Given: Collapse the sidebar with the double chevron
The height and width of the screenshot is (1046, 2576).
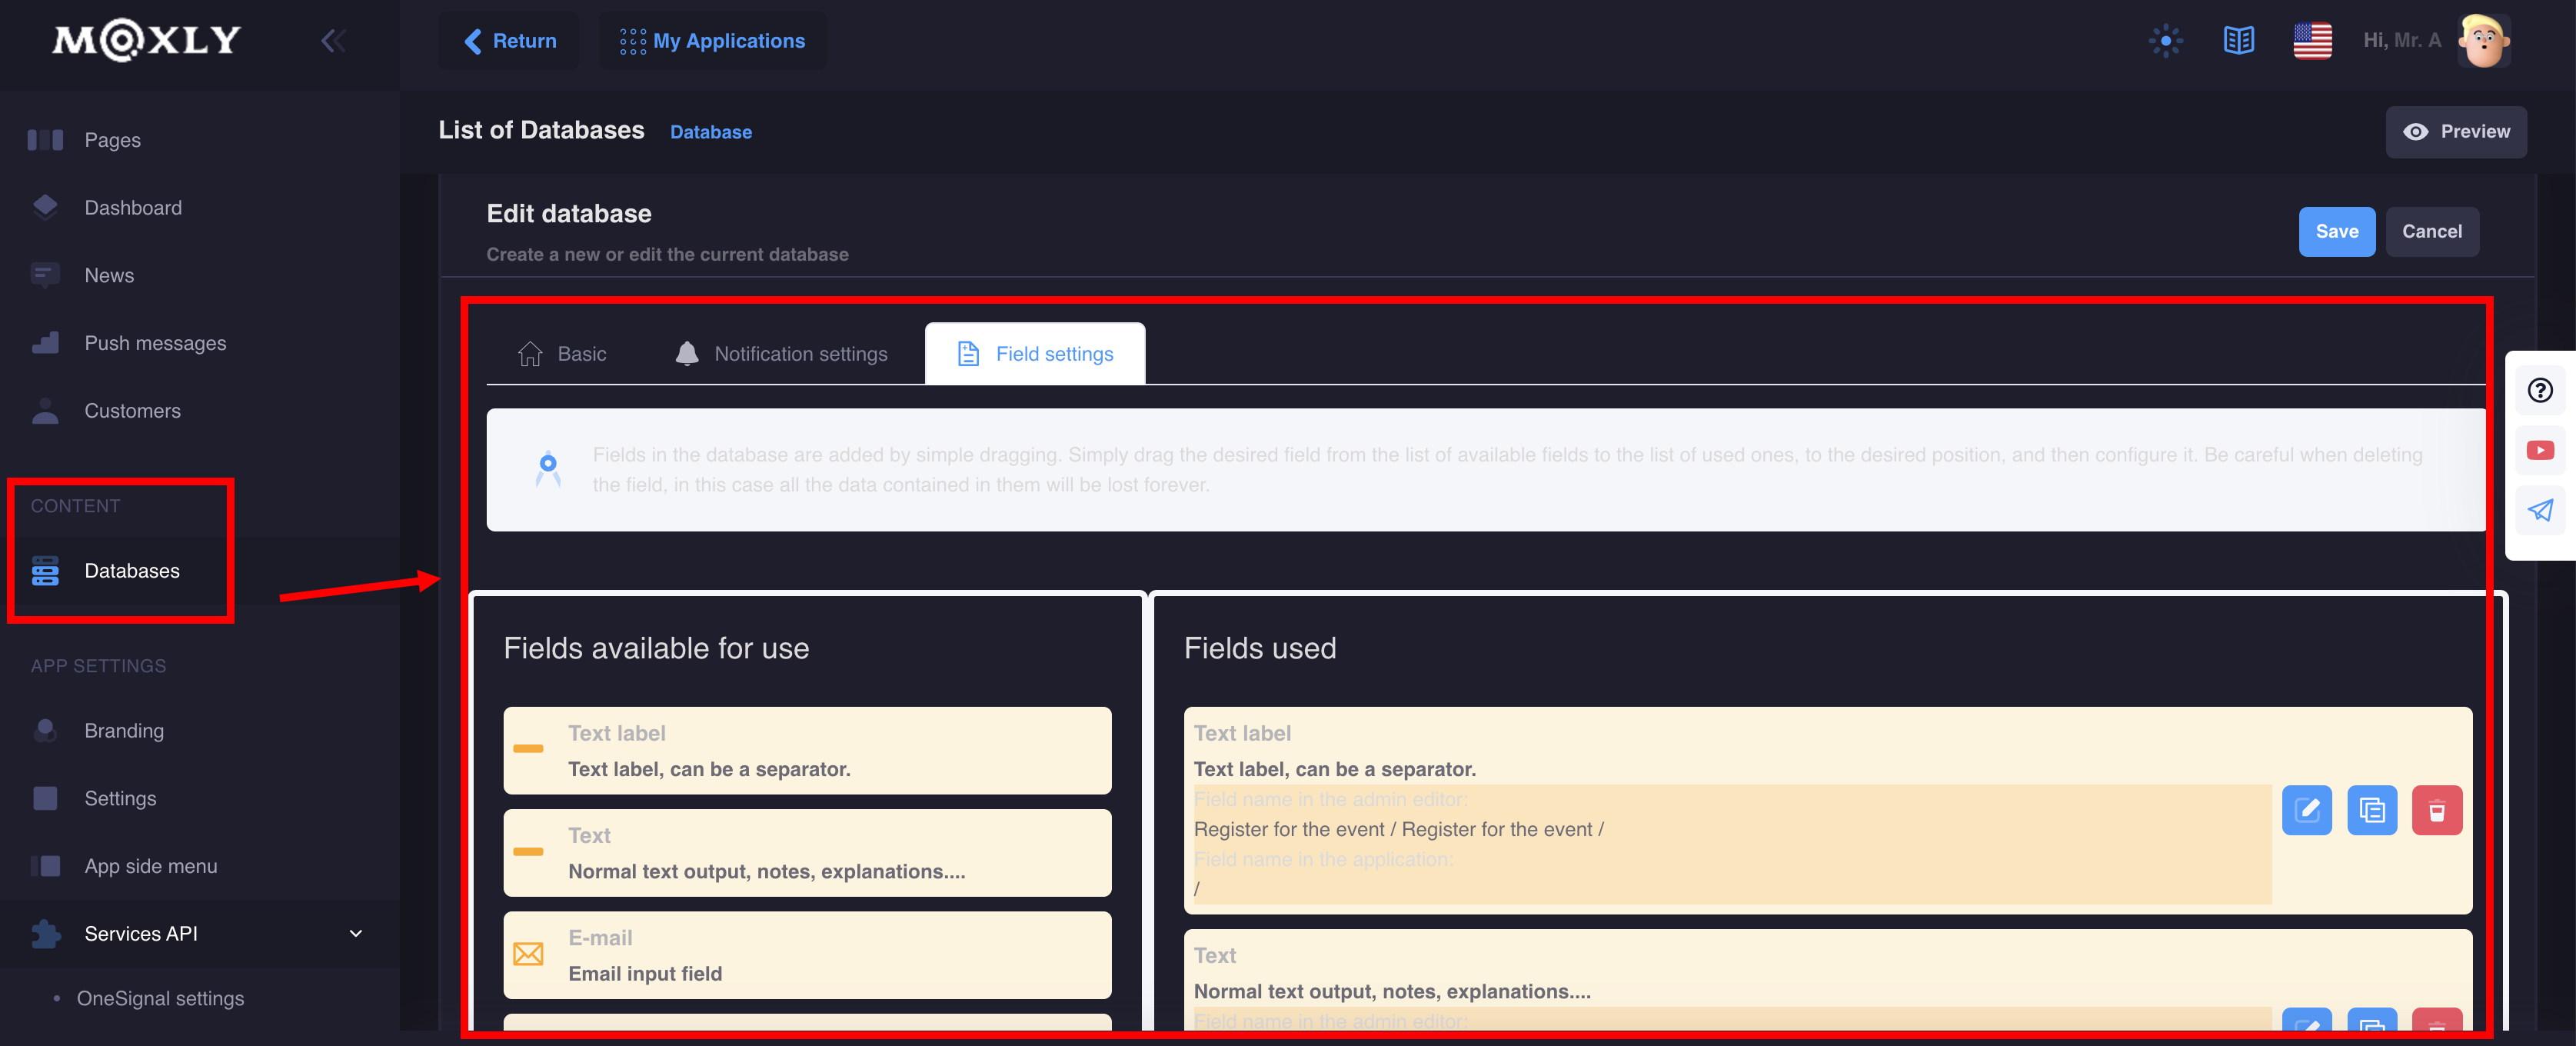Looking at the screenshot, I should point(333,41).
